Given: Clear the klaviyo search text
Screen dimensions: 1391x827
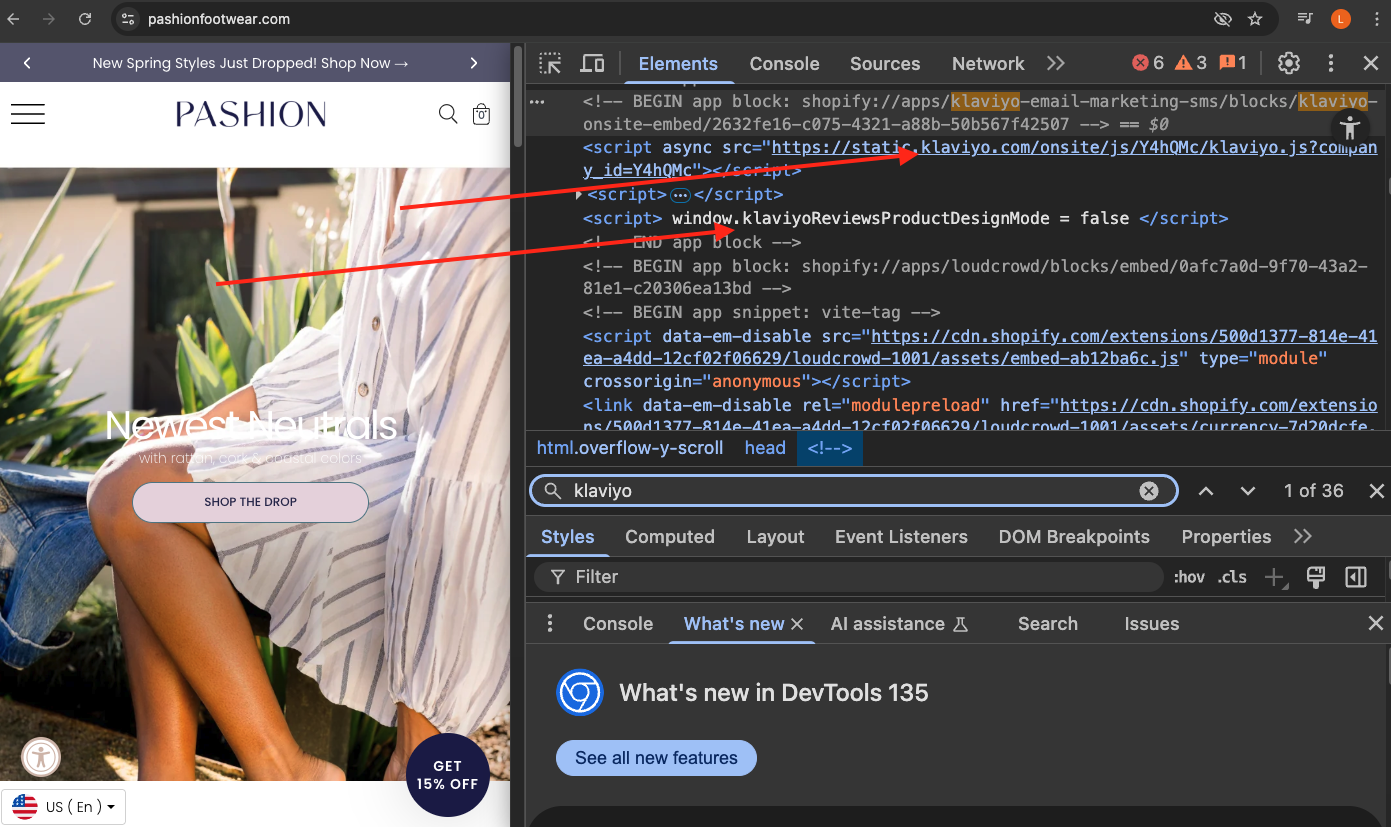Looking at the screenshot, I should pyautogui.click(x=1149, y=491).
